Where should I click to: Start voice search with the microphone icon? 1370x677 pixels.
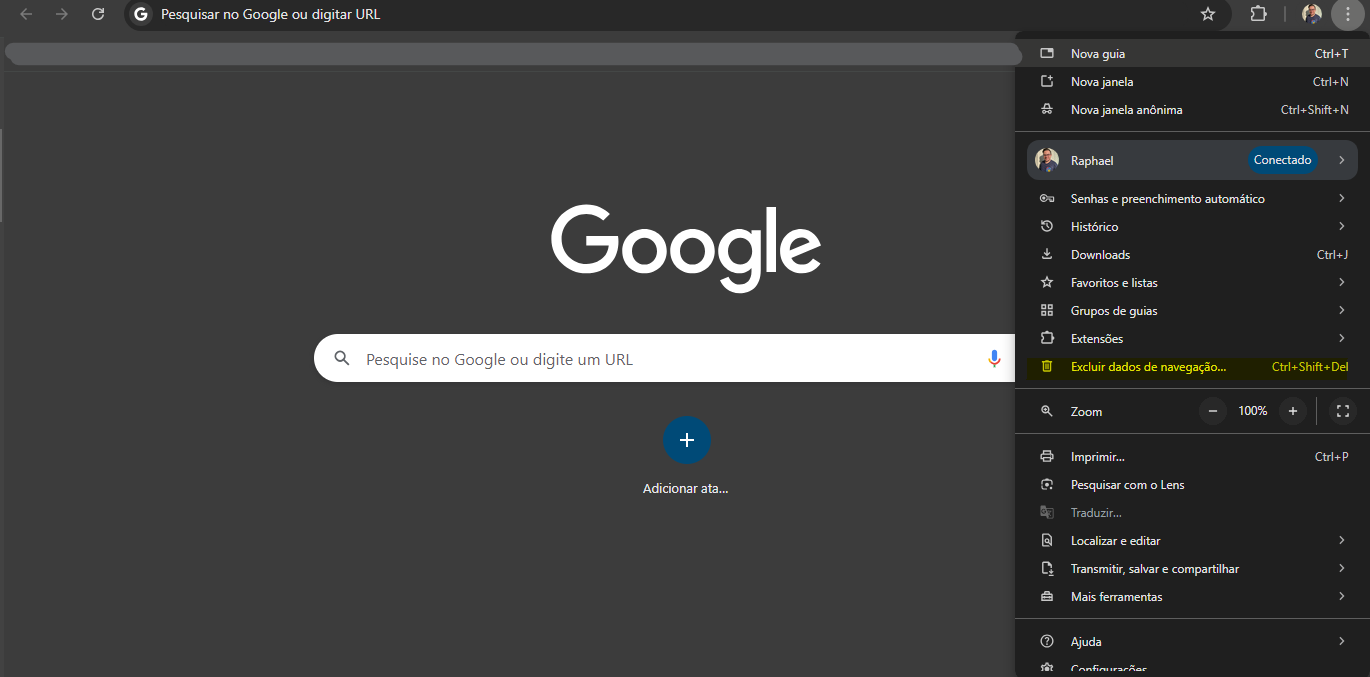pyautogui.click(x=994, y=358)
